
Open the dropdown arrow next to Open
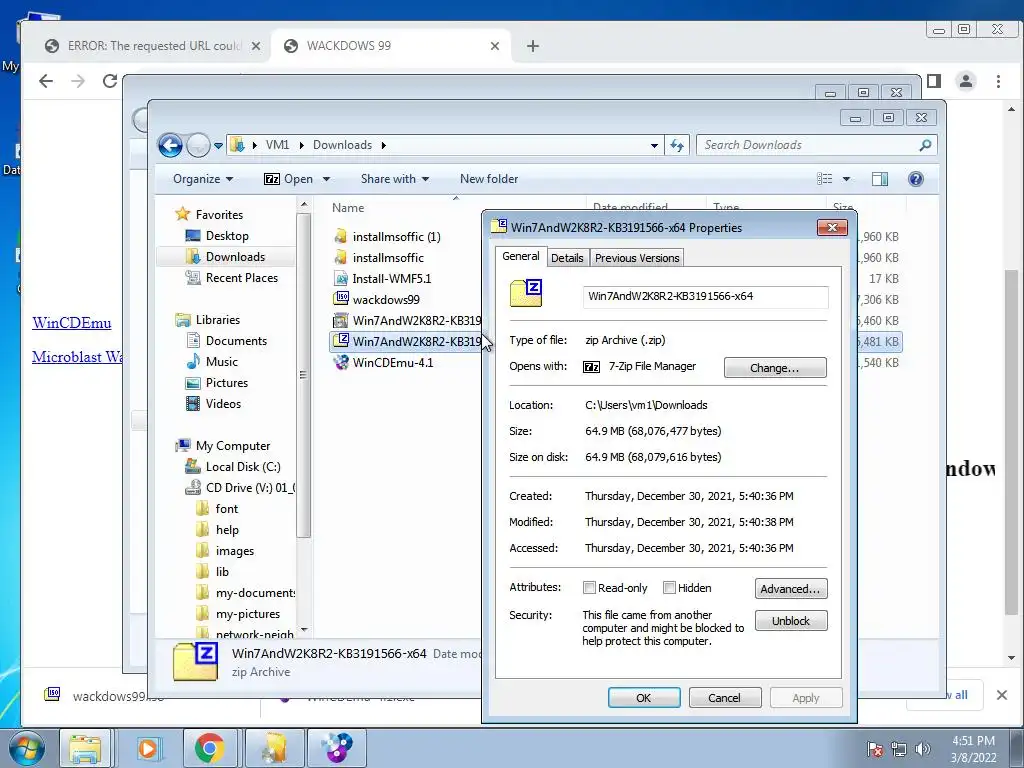coord(326,179)
